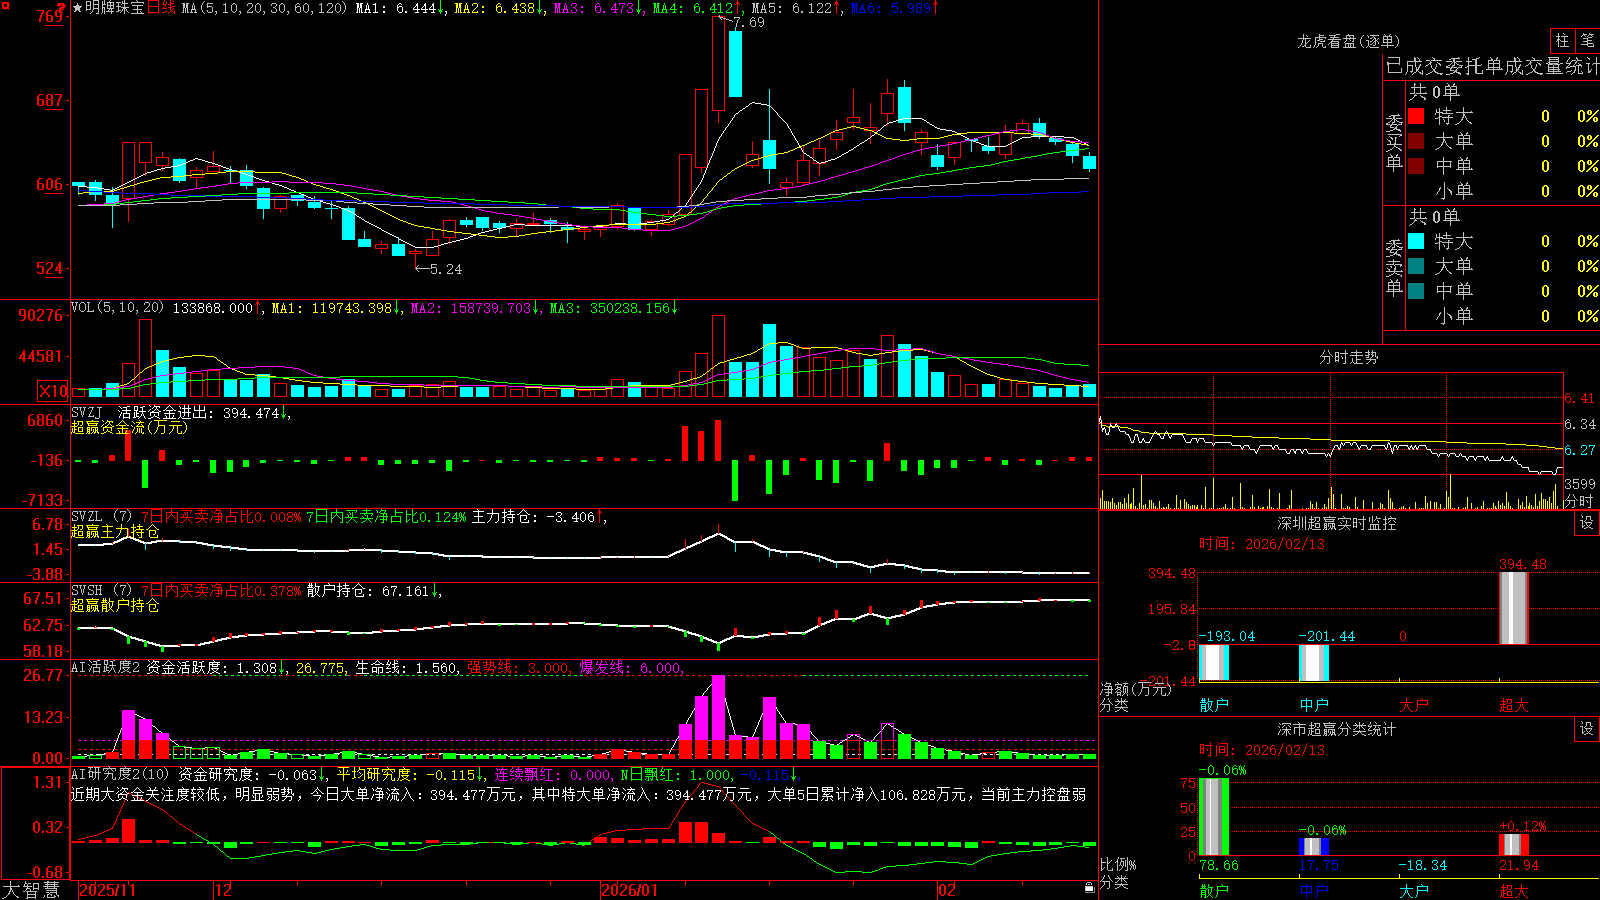Click the teal 大单 sell-order swatch

[1416, 266]
